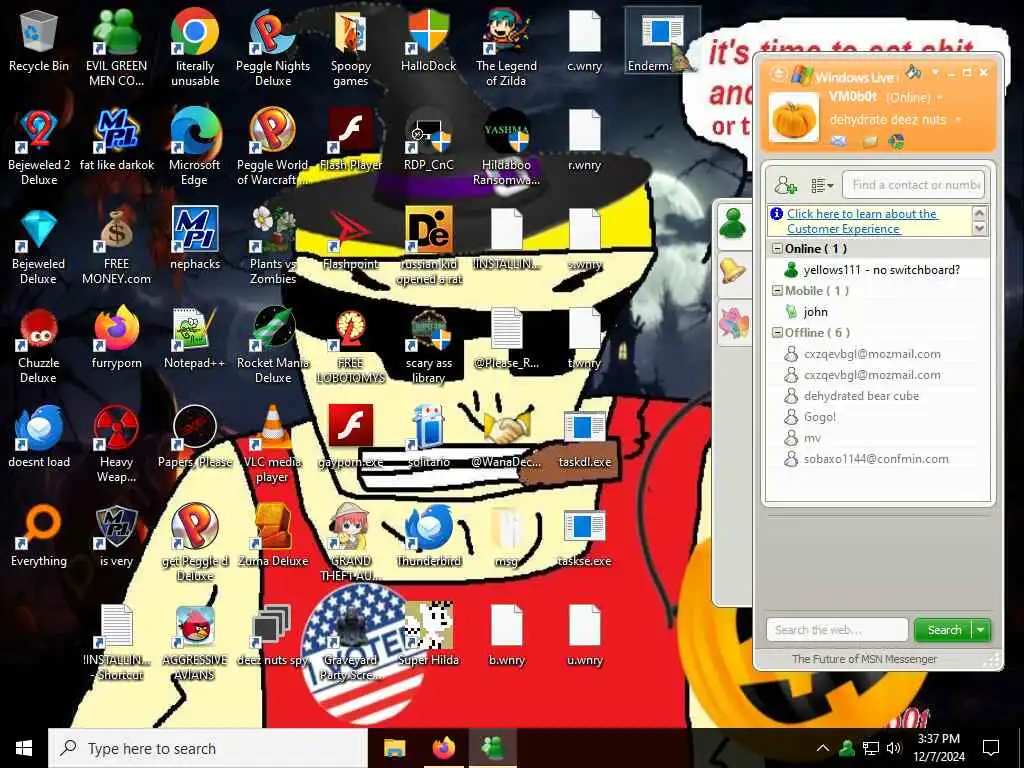Open Thunderbird desktop shortcut

(x=428, y=536)
